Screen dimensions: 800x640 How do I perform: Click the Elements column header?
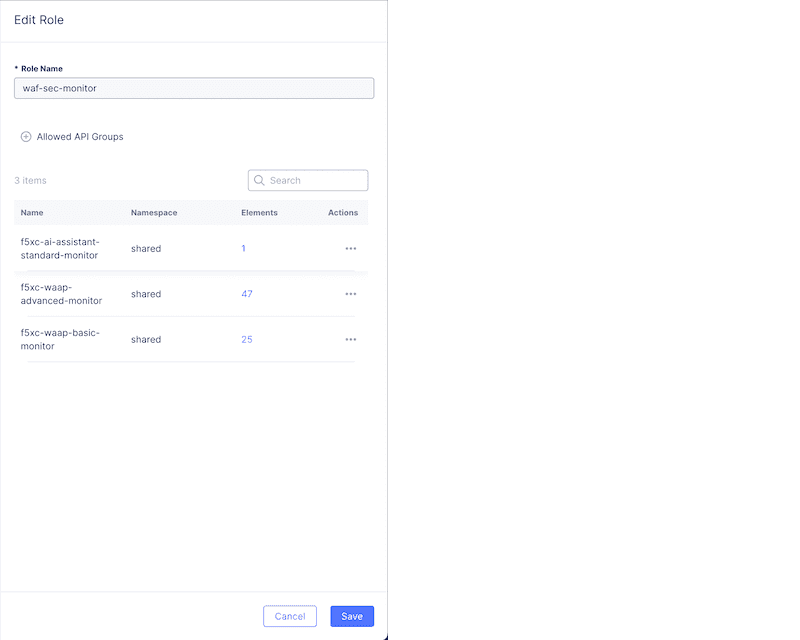tap(259, 213)
